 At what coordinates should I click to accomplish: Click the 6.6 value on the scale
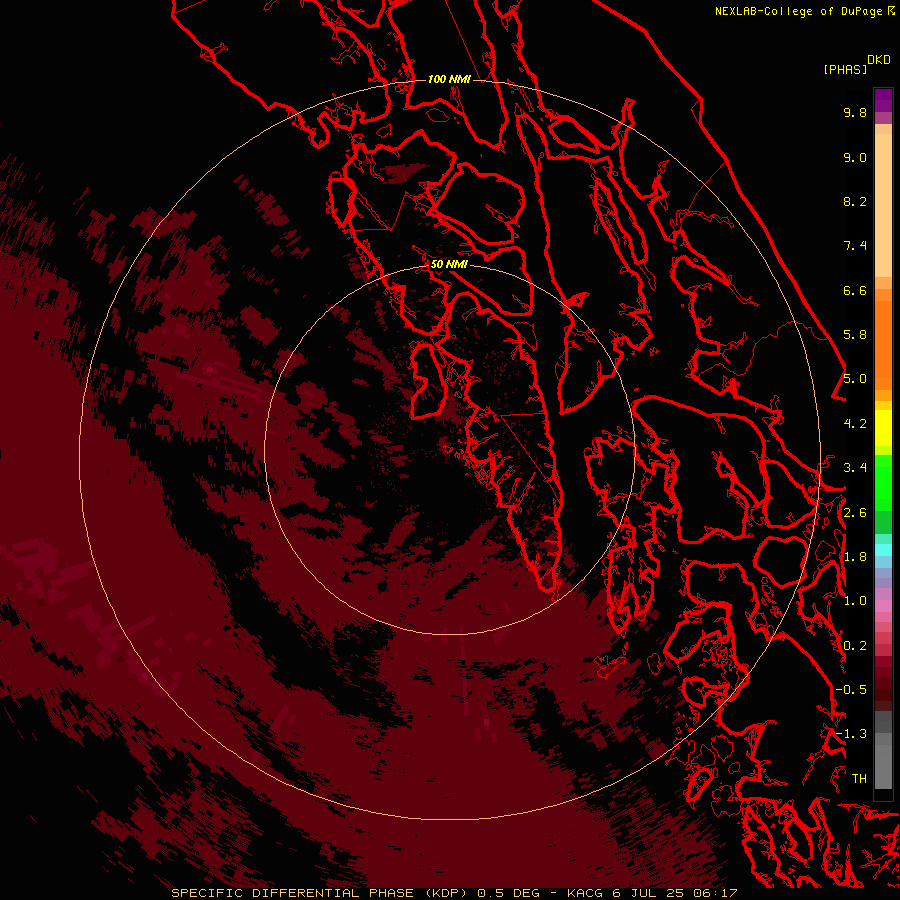click(855, 290)
